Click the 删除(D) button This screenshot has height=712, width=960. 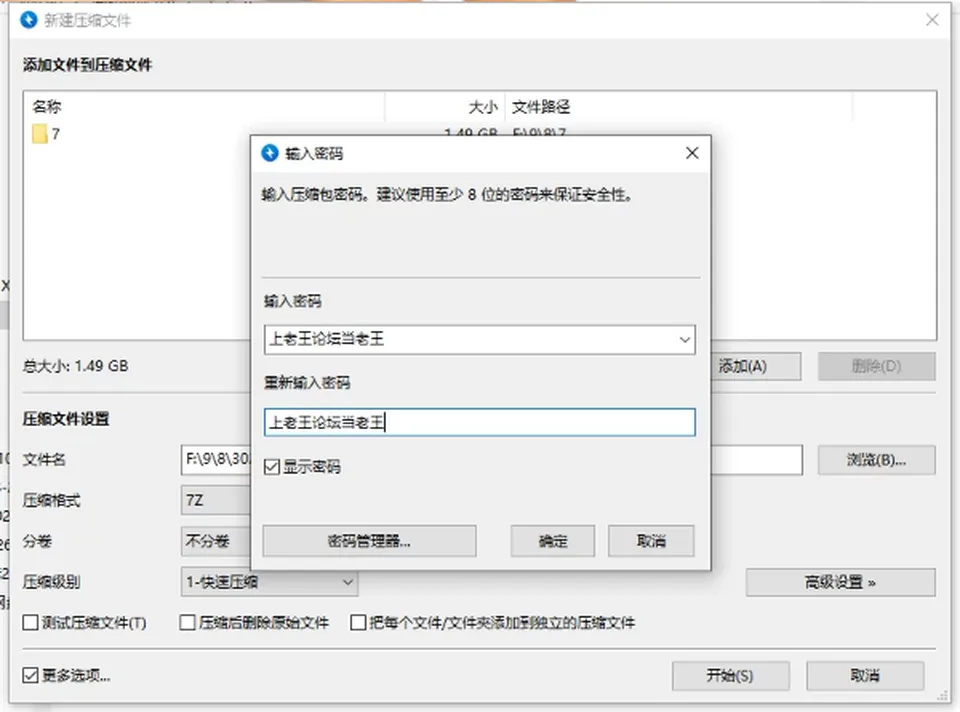tap(877, 366)
